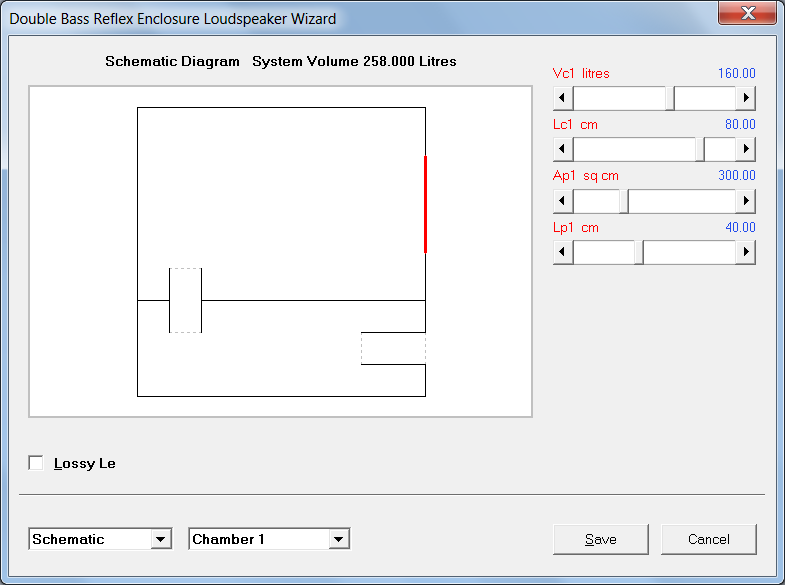Open the Chamber 1 dropdown
The image size is (785, 585).
[338, 539]
